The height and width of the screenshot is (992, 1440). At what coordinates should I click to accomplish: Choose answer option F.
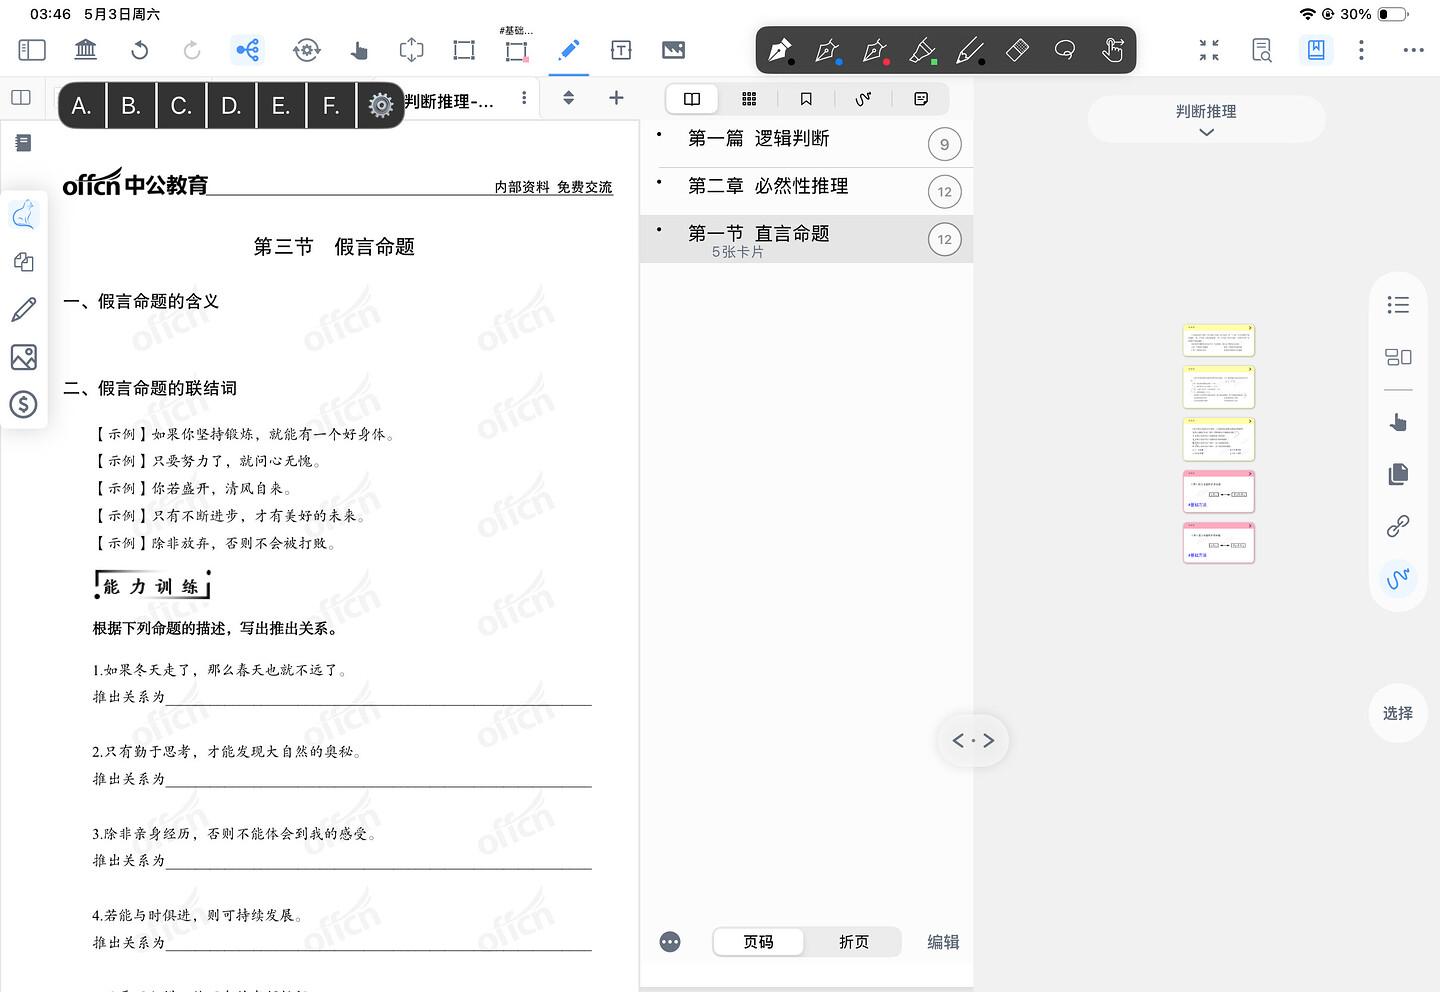pyautogui.click(x=331, y=106)
